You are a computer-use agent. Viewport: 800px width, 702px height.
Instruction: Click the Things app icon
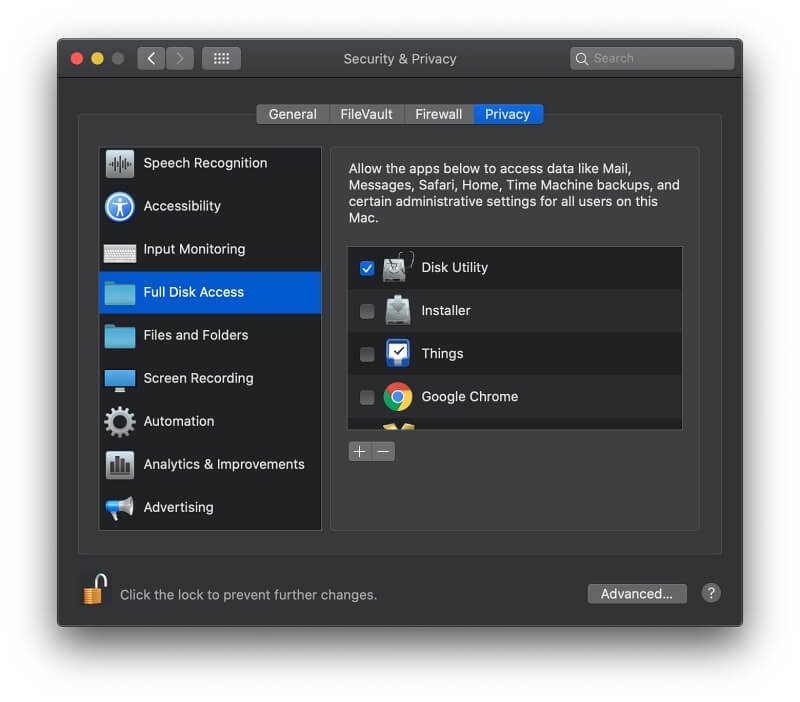(x=397, y=353)
